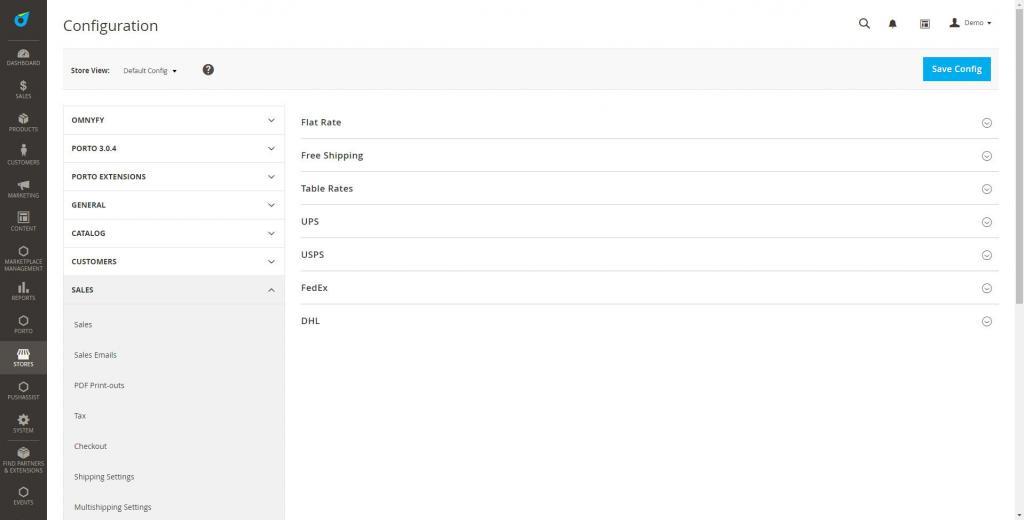Image resolution: width=1024 pixels, height=520 pixels.
Task: Click the page vertical scrollbar
Action: [1019, 152]
